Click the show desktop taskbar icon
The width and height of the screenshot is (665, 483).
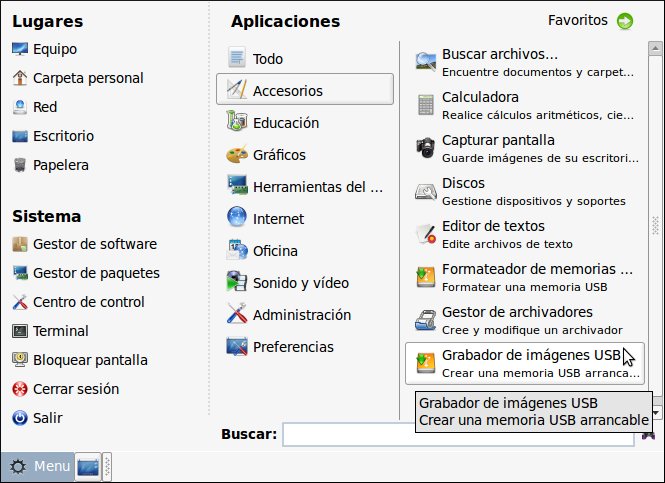[87, 467]
